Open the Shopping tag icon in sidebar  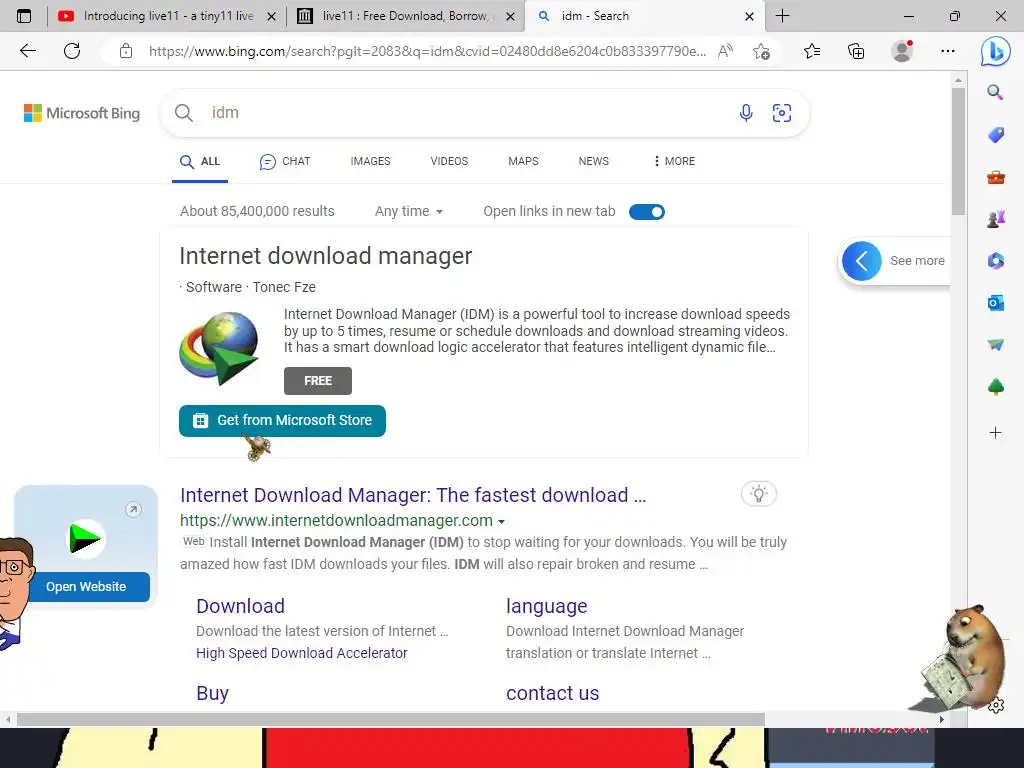(x=995, y=135)
